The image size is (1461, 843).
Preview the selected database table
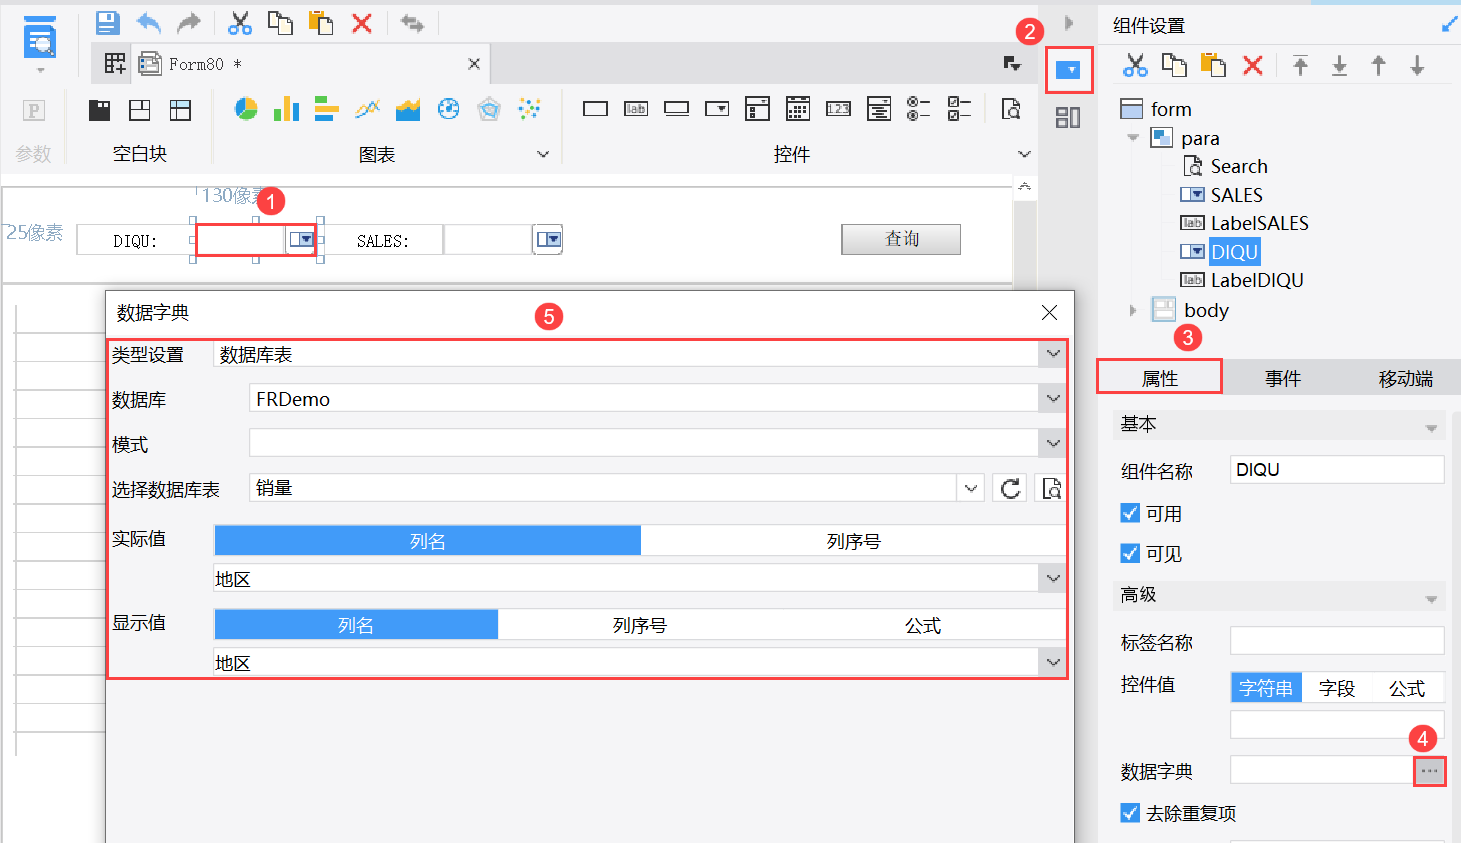point(1051,488)
